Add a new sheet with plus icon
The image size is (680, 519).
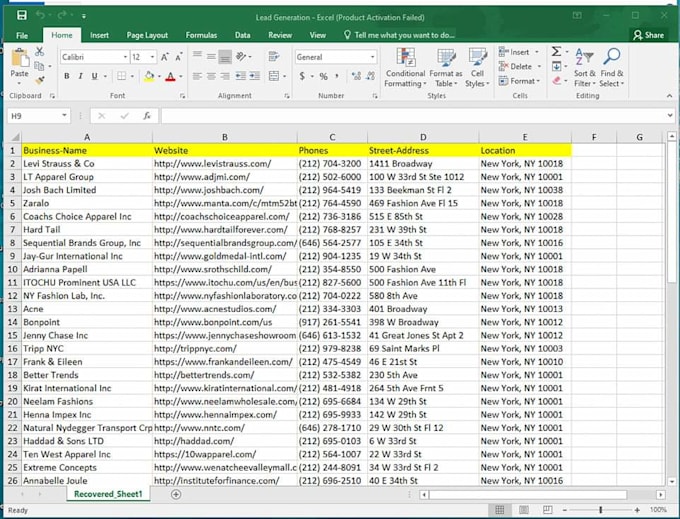(176, 494)
